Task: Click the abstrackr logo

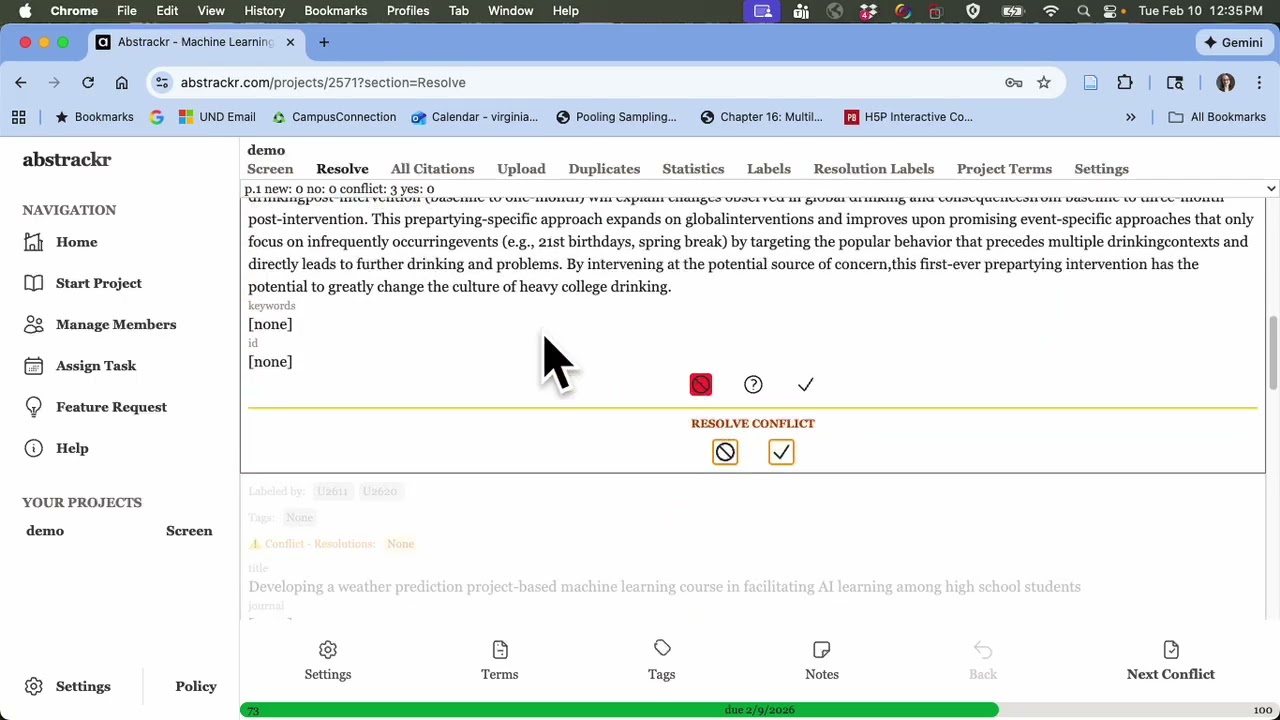Action: coord(67,160)
